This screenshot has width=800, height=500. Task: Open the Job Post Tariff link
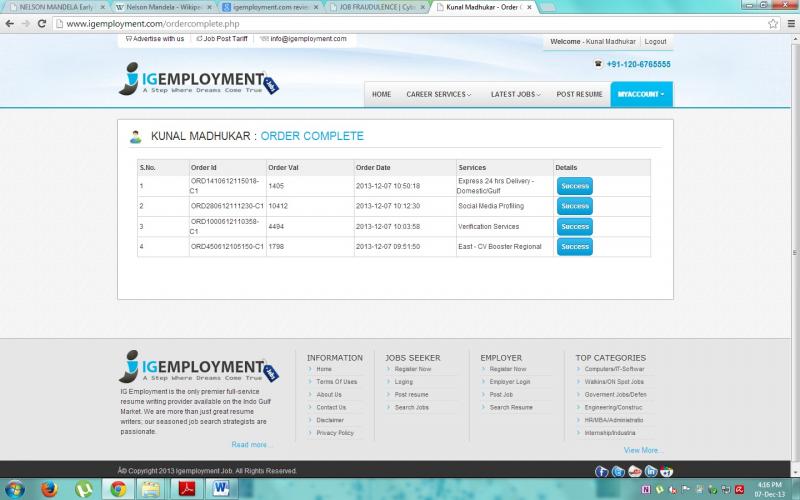point(222,39)
